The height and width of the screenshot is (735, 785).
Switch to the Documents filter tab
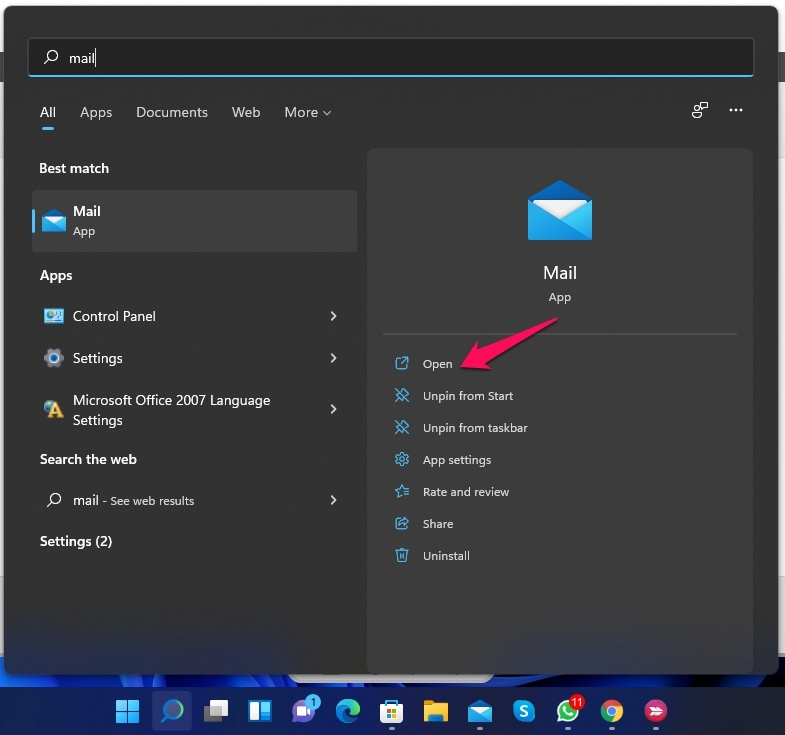tap(172, 113)
